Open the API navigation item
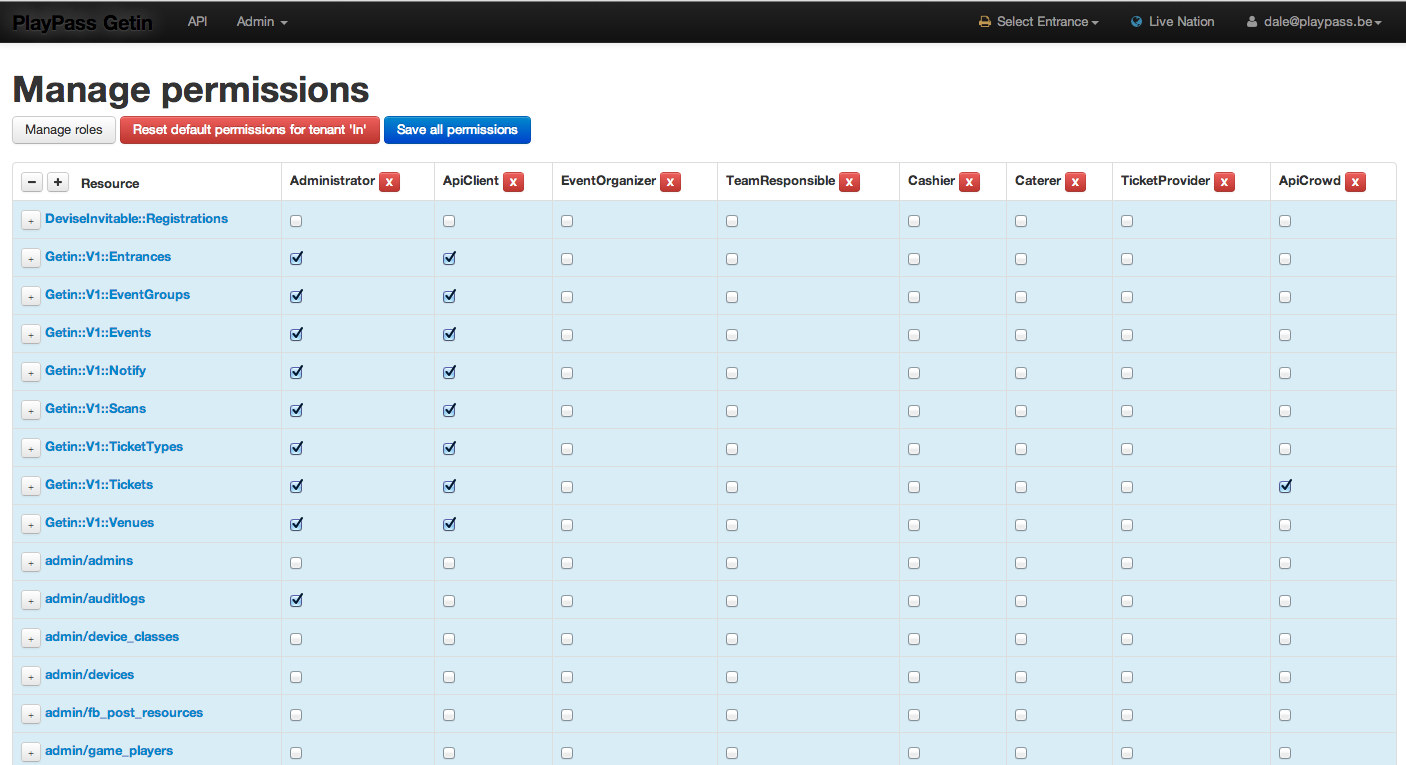1406x765 pixels. [x=197, y=22]
